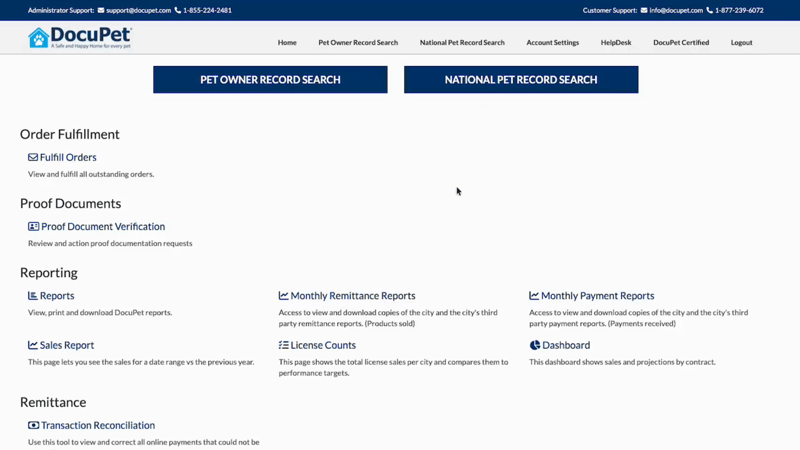Image resolution: width=800 pixels, height=450 pixels.
Task: Click the line chart icon beside Sales Report
Action: coord(33,345)
